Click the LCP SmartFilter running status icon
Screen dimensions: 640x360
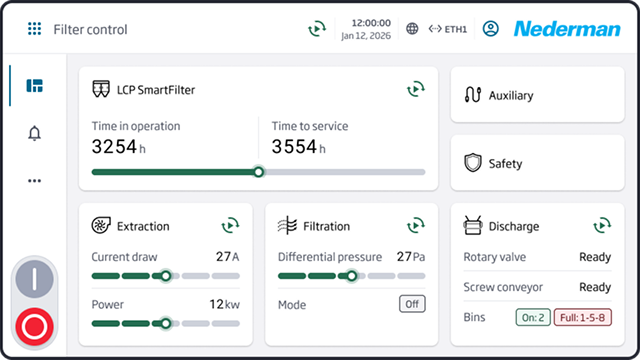[416, 89]
